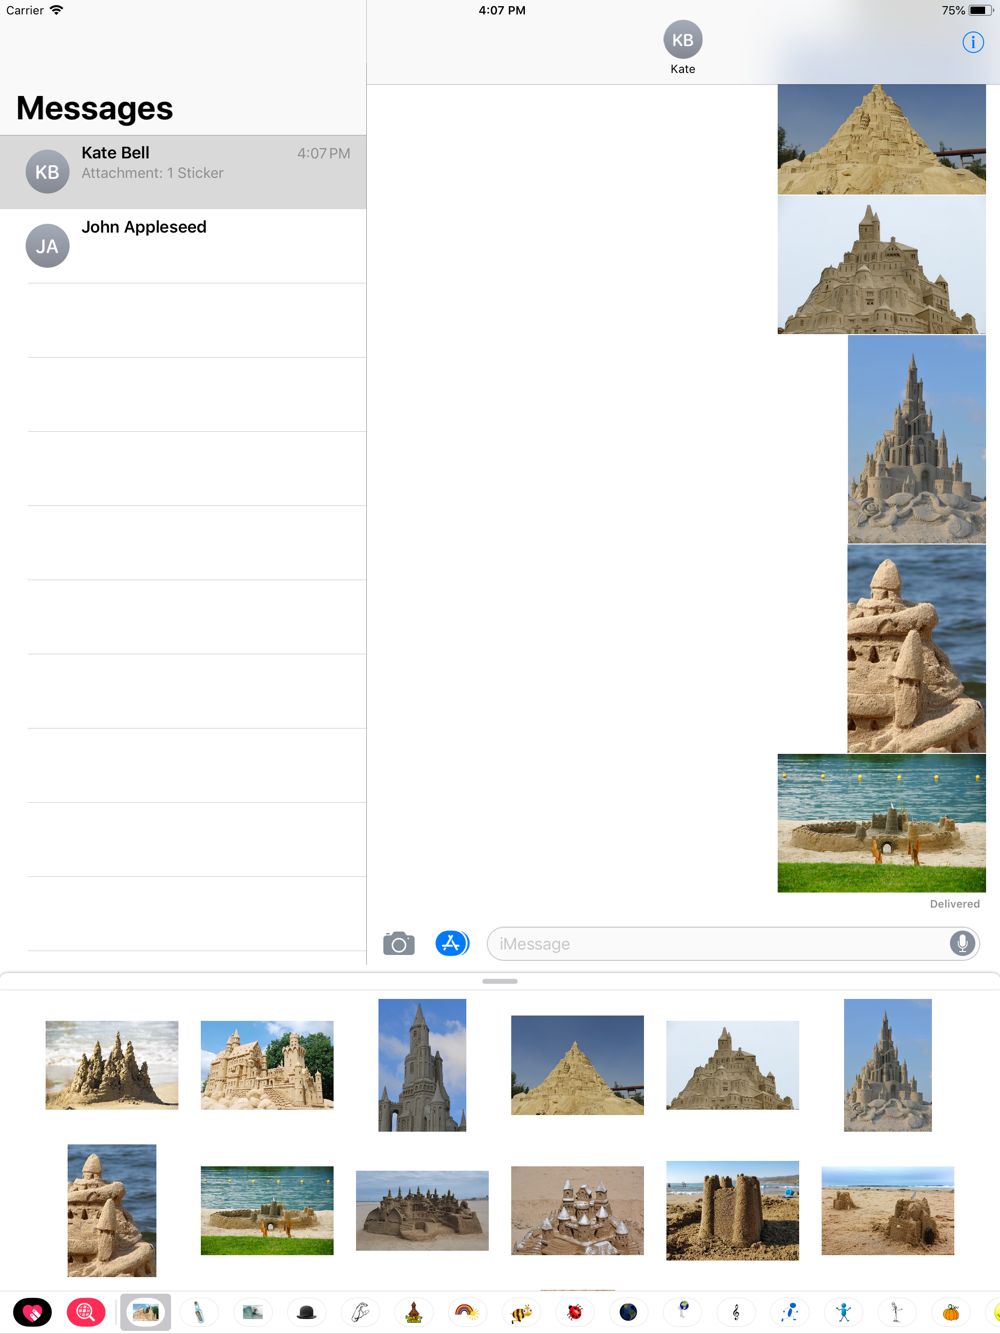This screenshot has height=1334, width=1000.
Task: Select the shell-topped sandcastle sticker
Action: click(577, 1210)
